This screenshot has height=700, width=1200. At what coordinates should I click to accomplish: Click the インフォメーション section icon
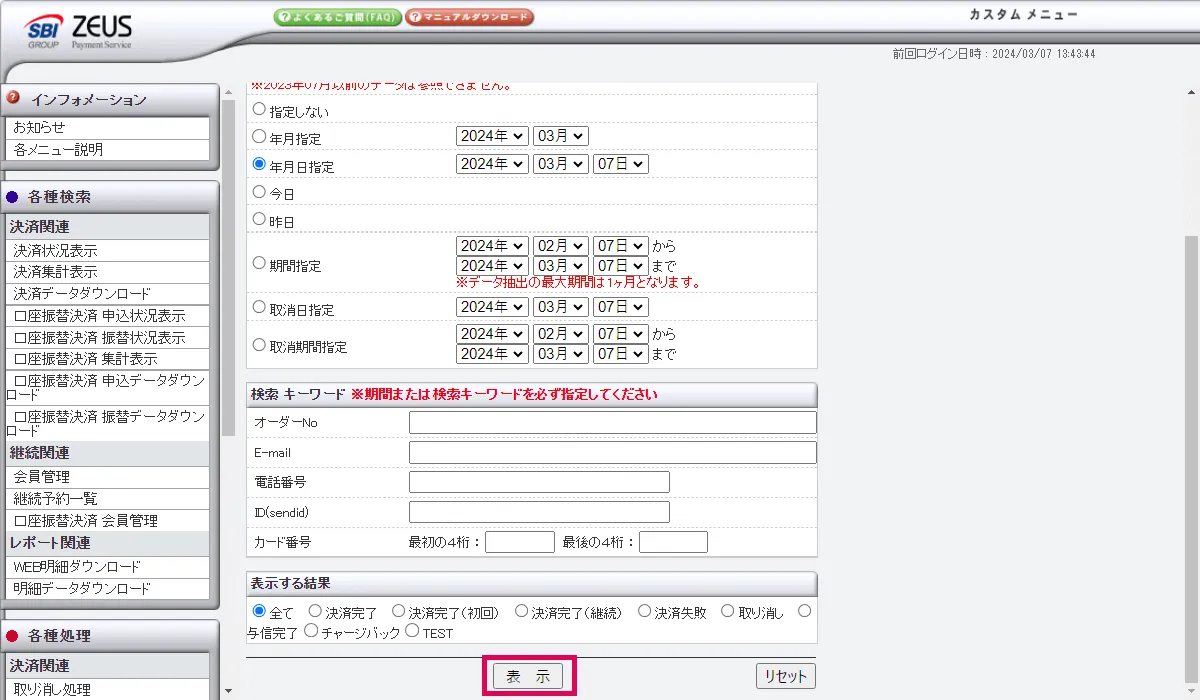(14, 98)
